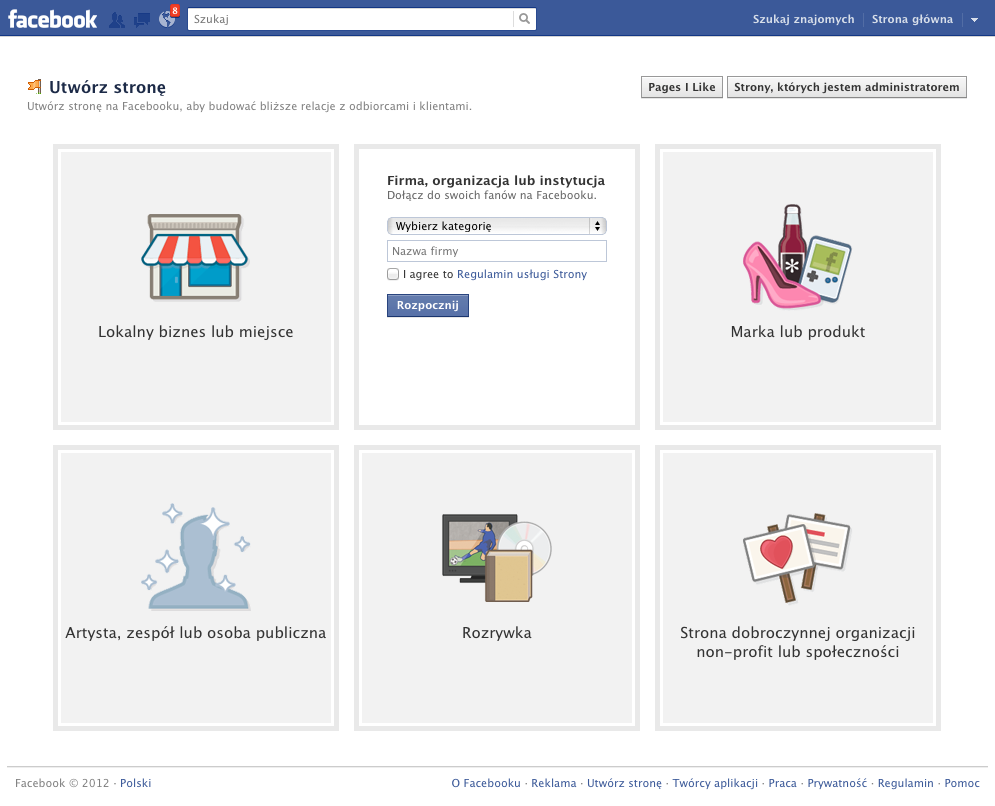Open the messages icon
This screenshot has height=806, width=995.
click(x=142, y=20)
